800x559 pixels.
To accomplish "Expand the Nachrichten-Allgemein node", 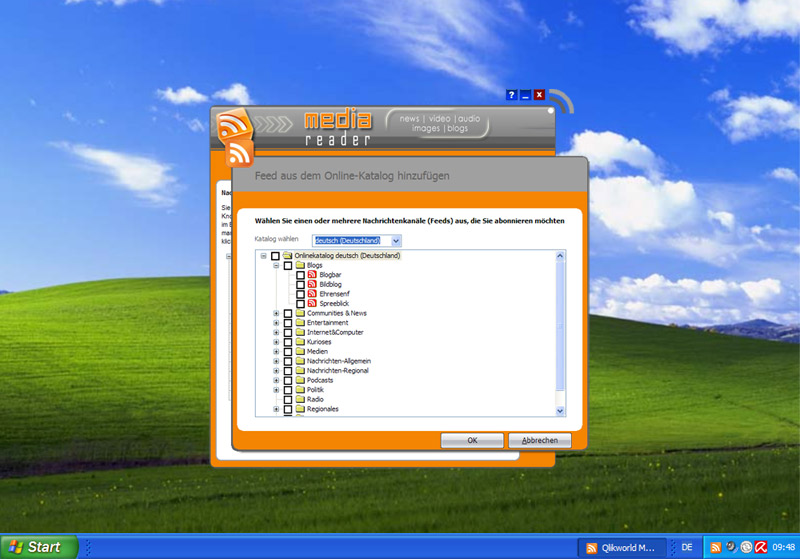I will coord(276,361).
